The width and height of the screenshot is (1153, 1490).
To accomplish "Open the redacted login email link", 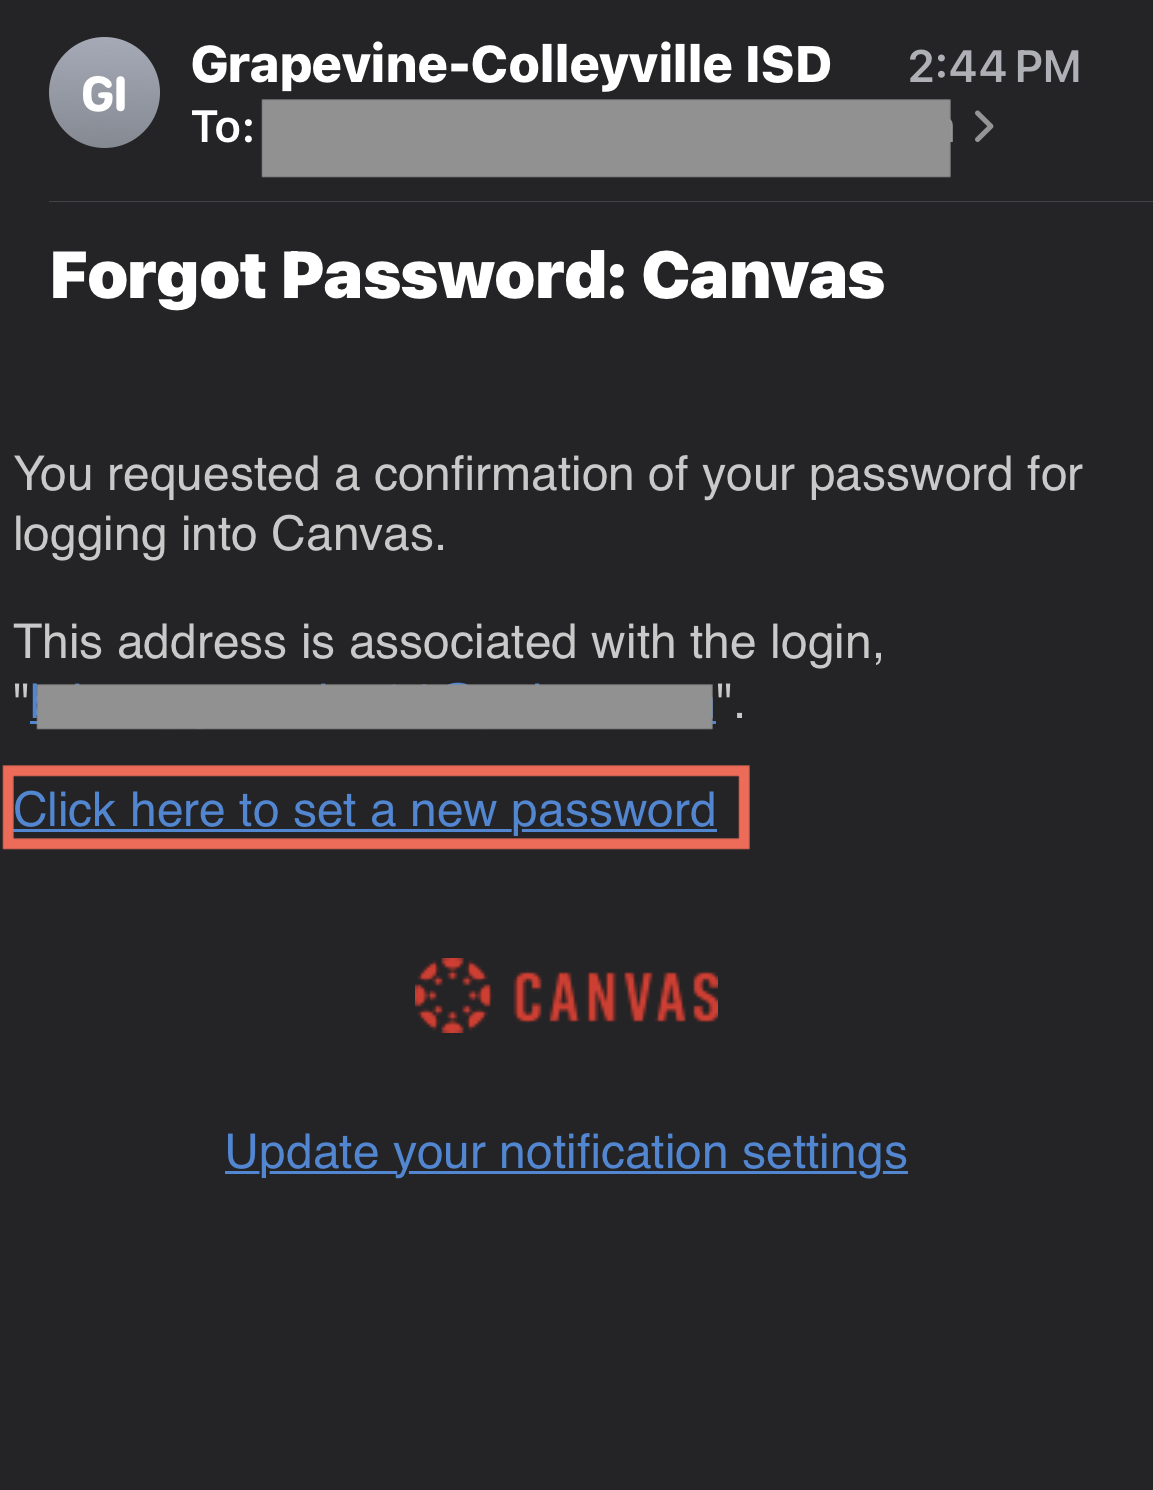I will pyautogui.click(x=374, y=704).
